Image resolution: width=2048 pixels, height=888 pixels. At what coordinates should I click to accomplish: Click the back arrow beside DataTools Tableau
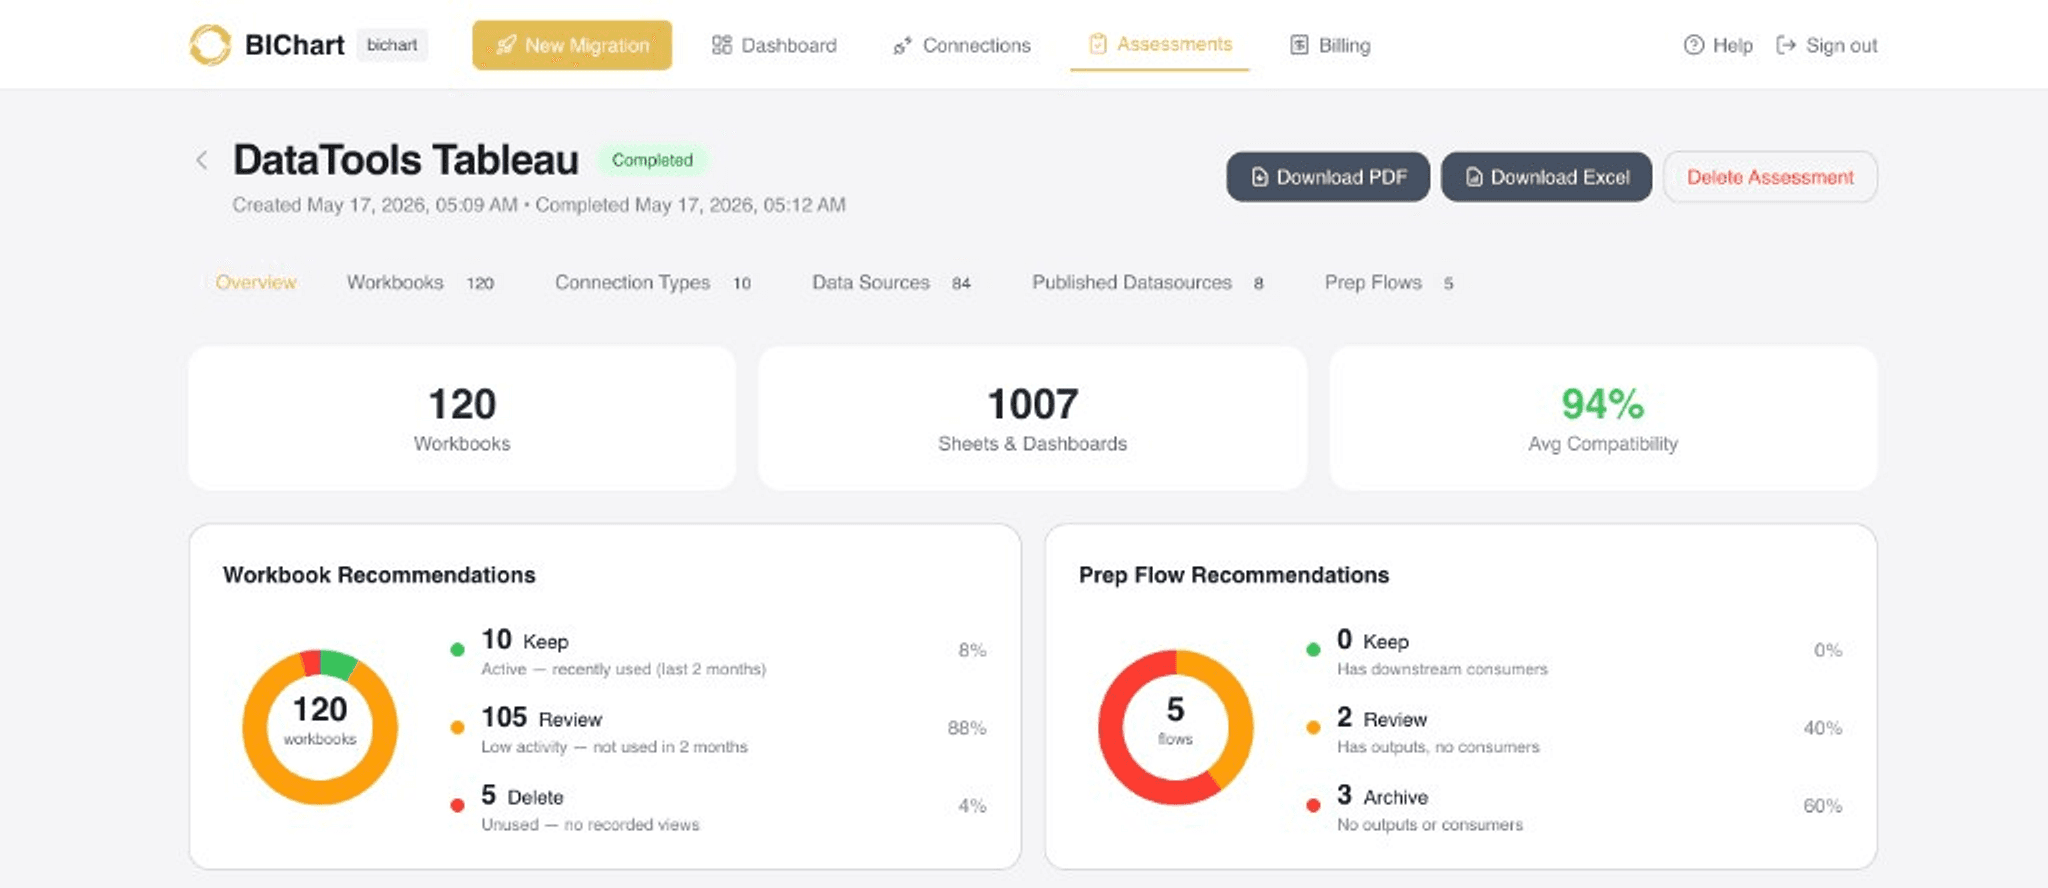(201, 160)
